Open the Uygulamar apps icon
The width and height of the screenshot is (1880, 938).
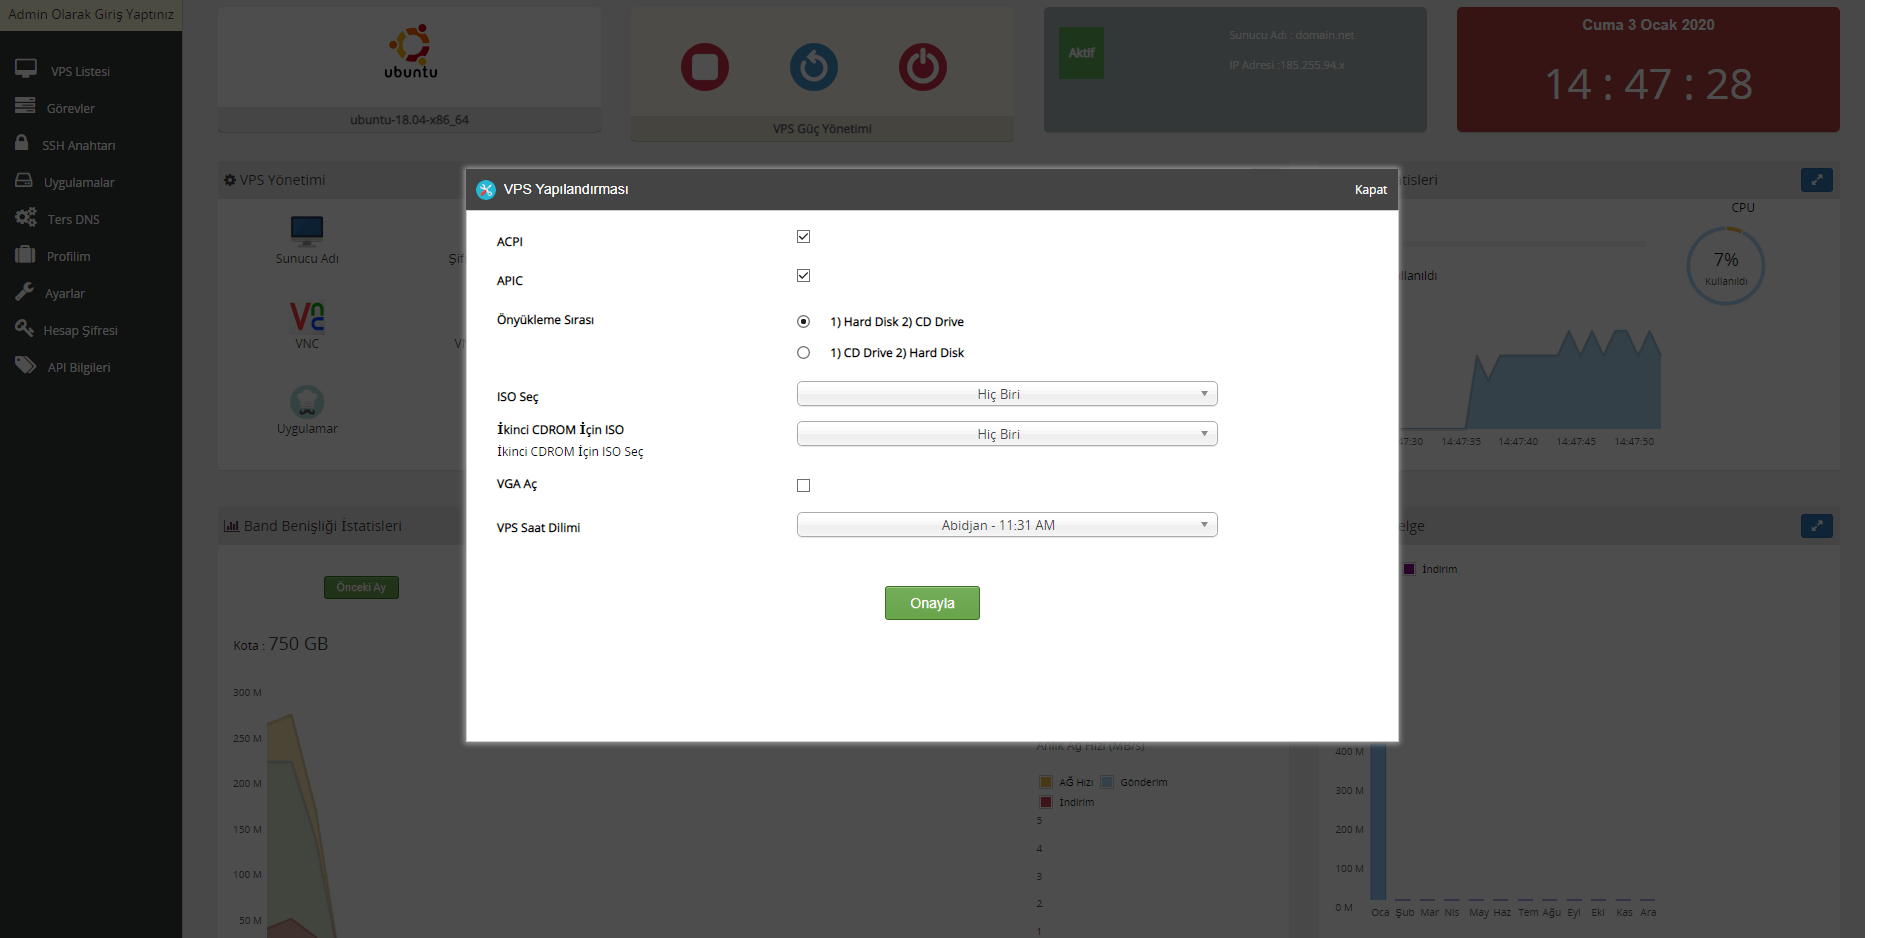307,402
